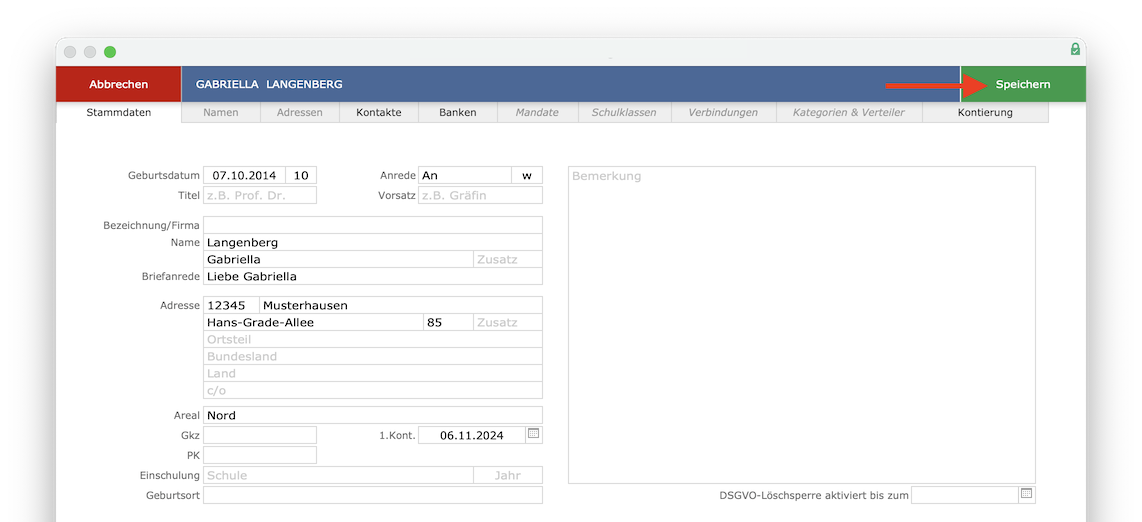Open the Namen tab
Screen dimensions: 1142x522
(x=221, y=112)
